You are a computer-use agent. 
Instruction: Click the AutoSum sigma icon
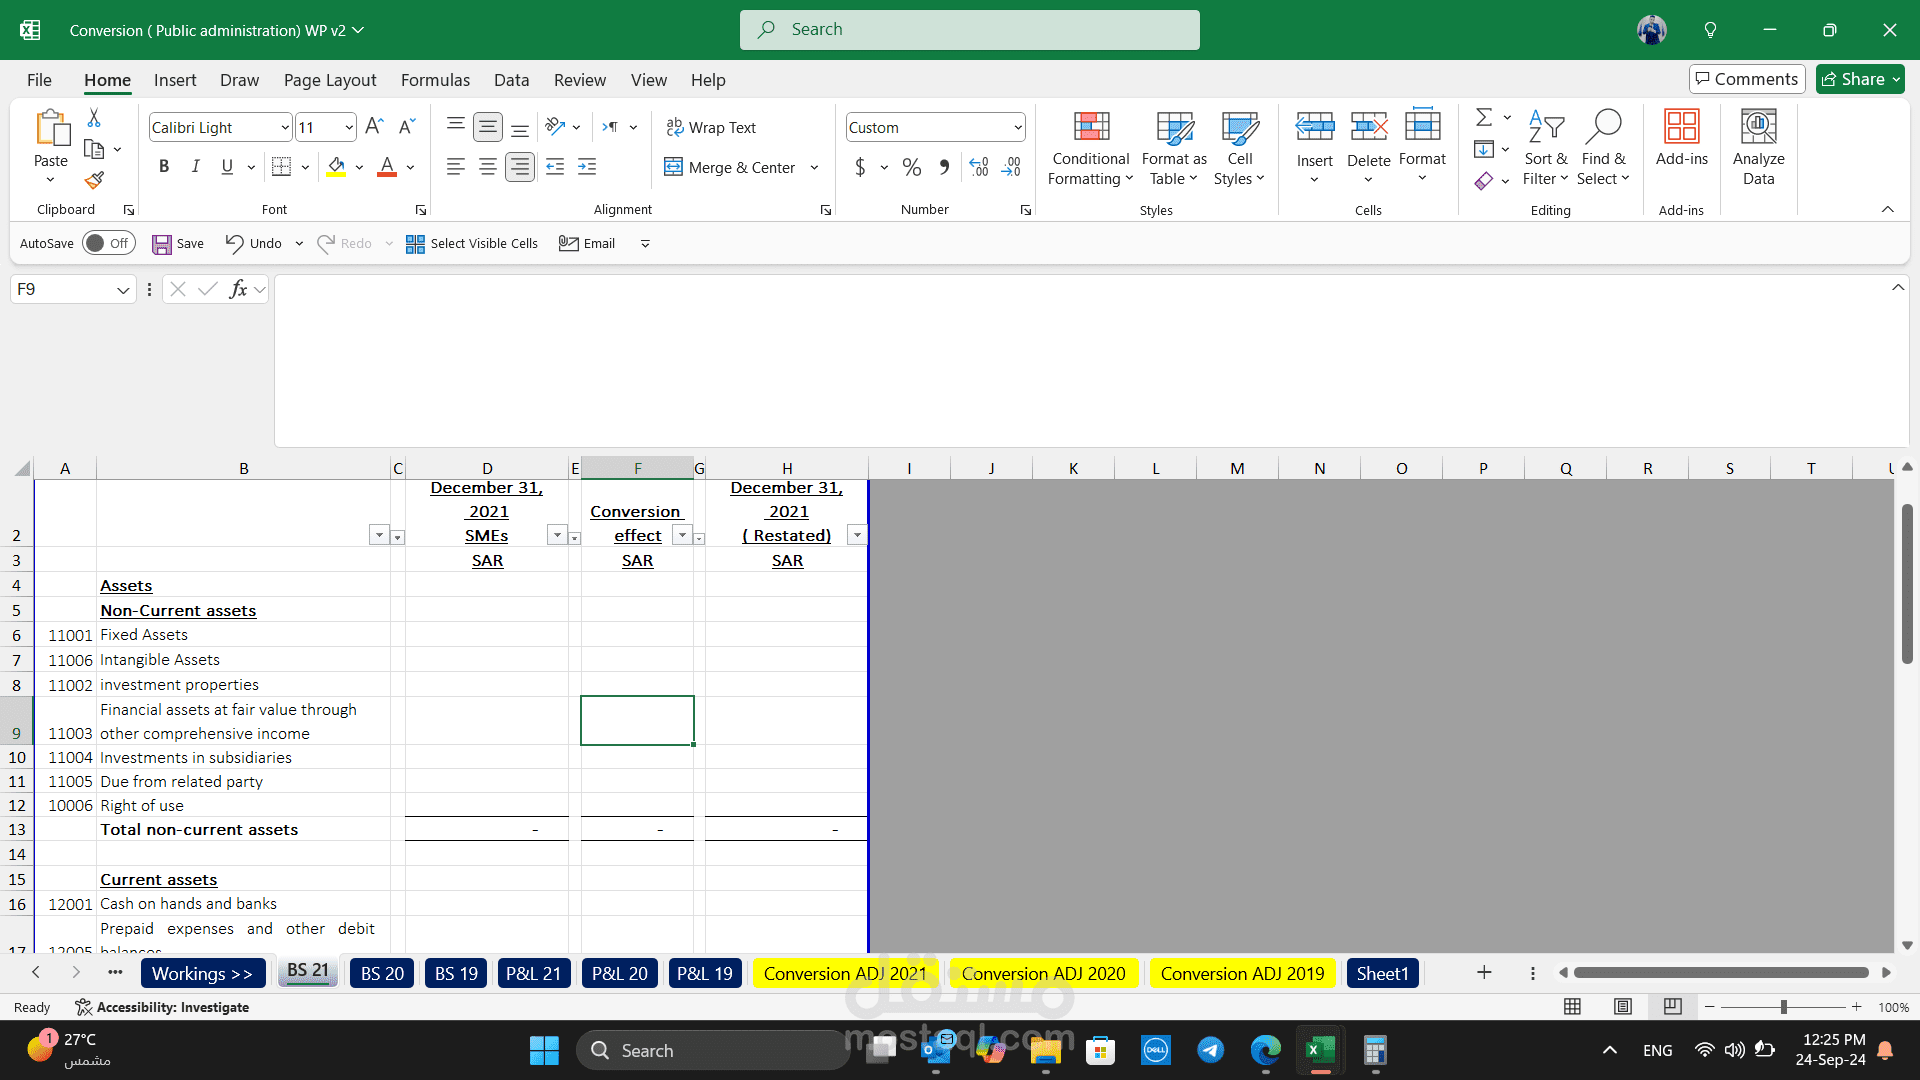point(1484,118)
